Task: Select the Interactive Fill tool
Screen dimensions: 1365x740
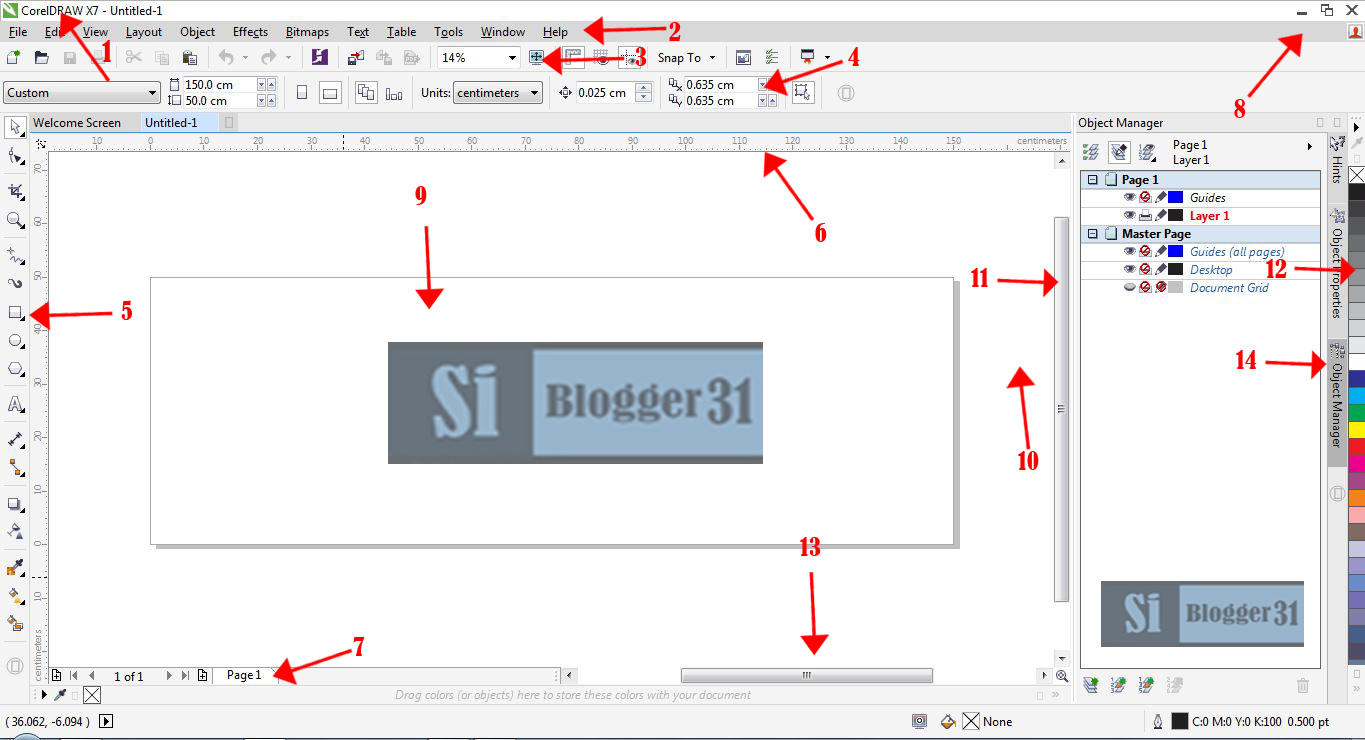Action: point(15,596)
